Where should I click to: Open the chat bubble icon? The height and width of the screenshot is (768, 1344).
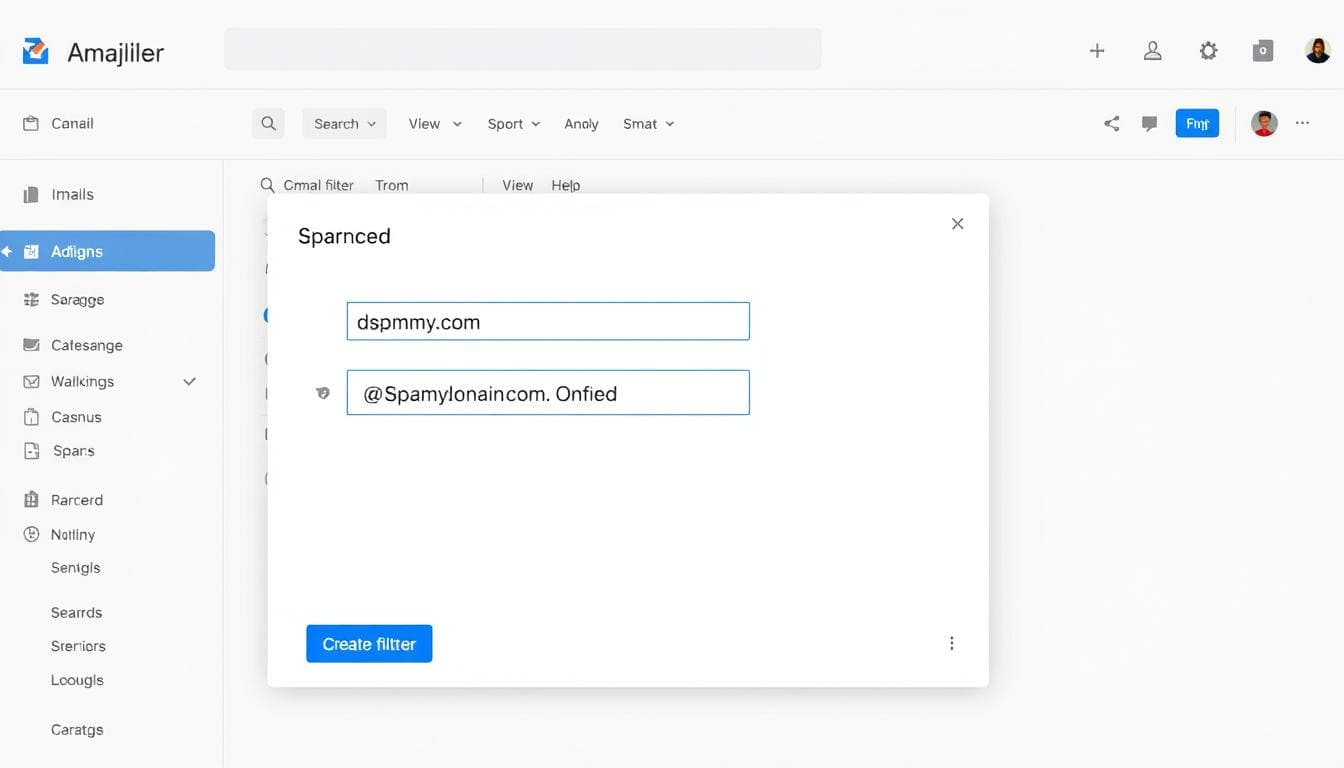1150,124
